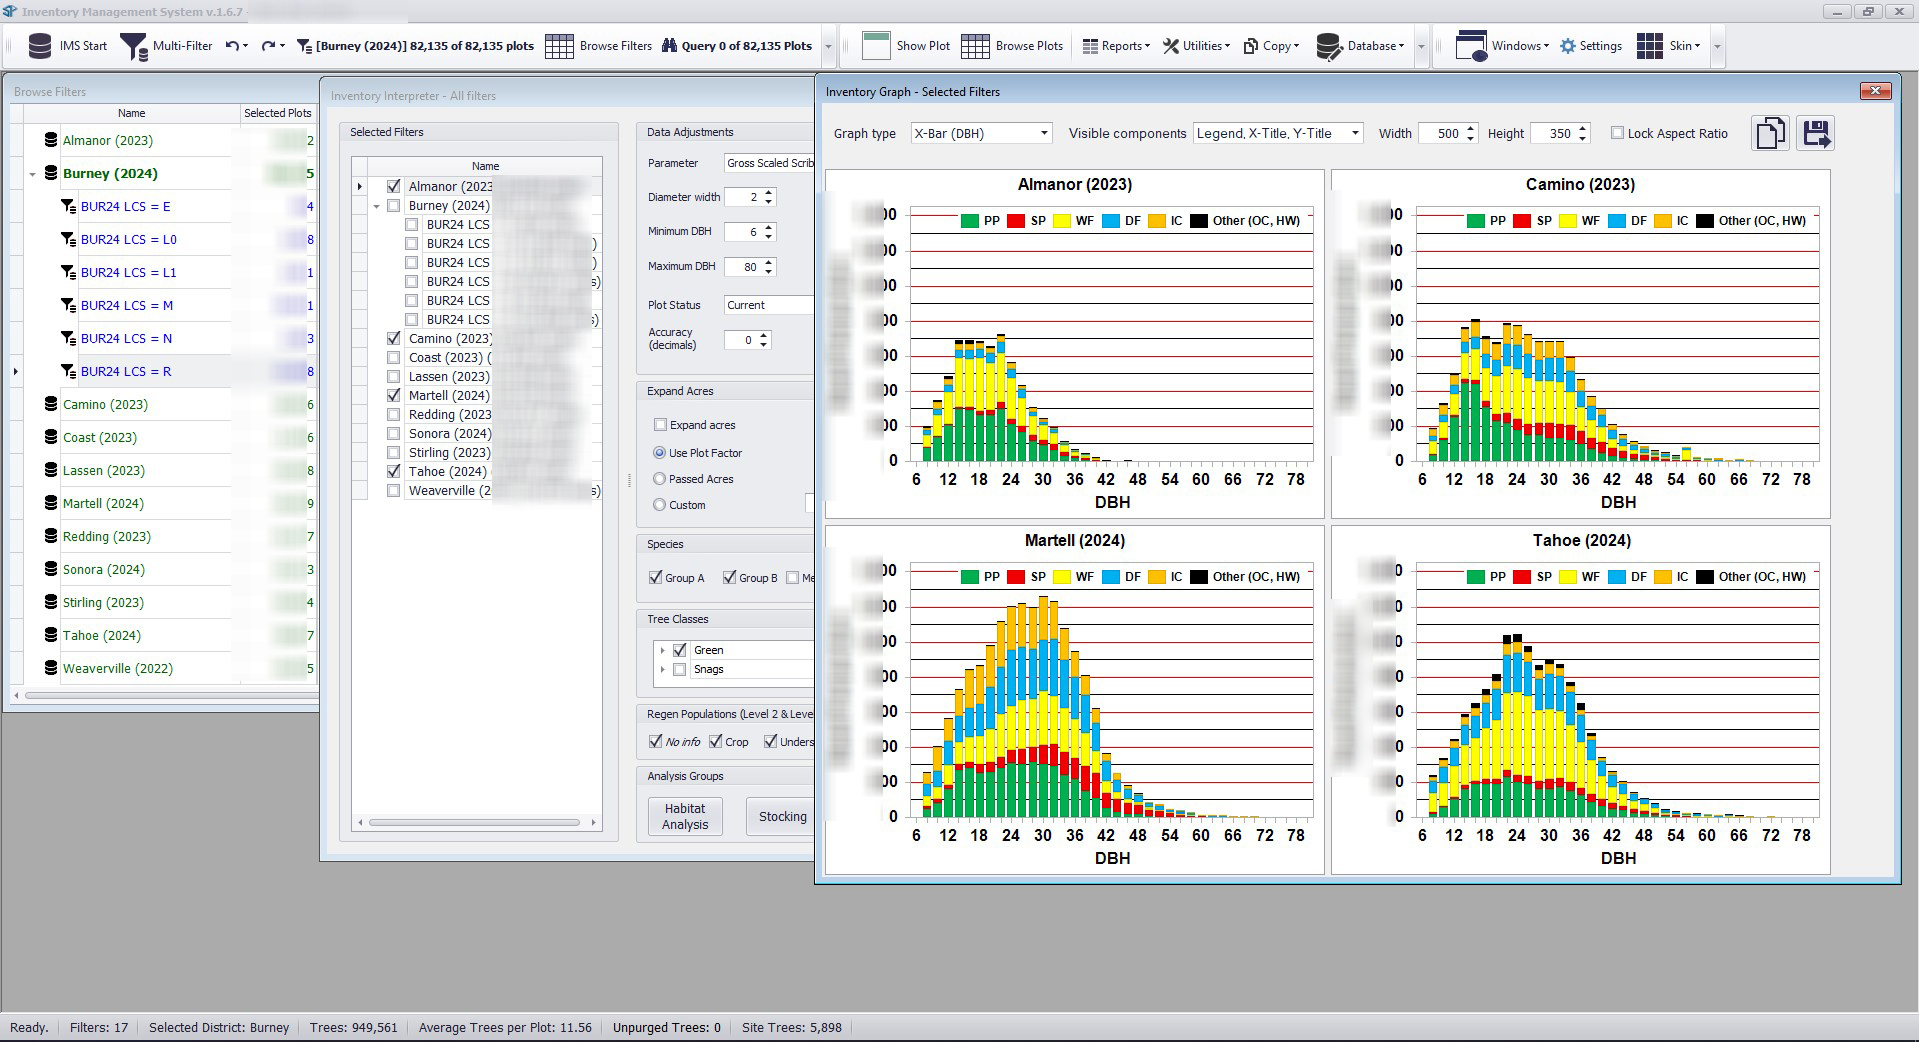Click filter icon for BUR24 LCS = M

pyautogui.click(x=68, y=306)
